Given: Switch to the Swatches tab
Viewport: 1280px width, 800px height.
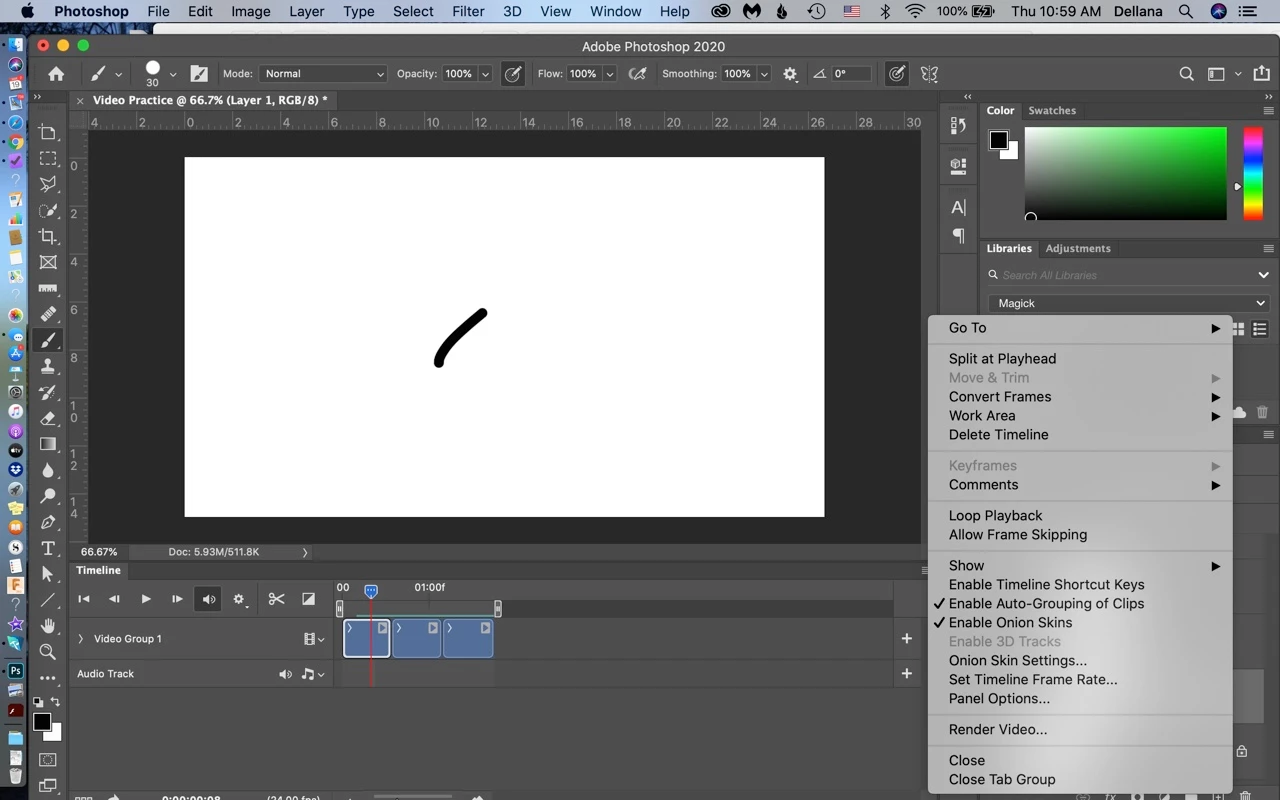Looking at the screenshot, I should click(x=1052, y=111).
